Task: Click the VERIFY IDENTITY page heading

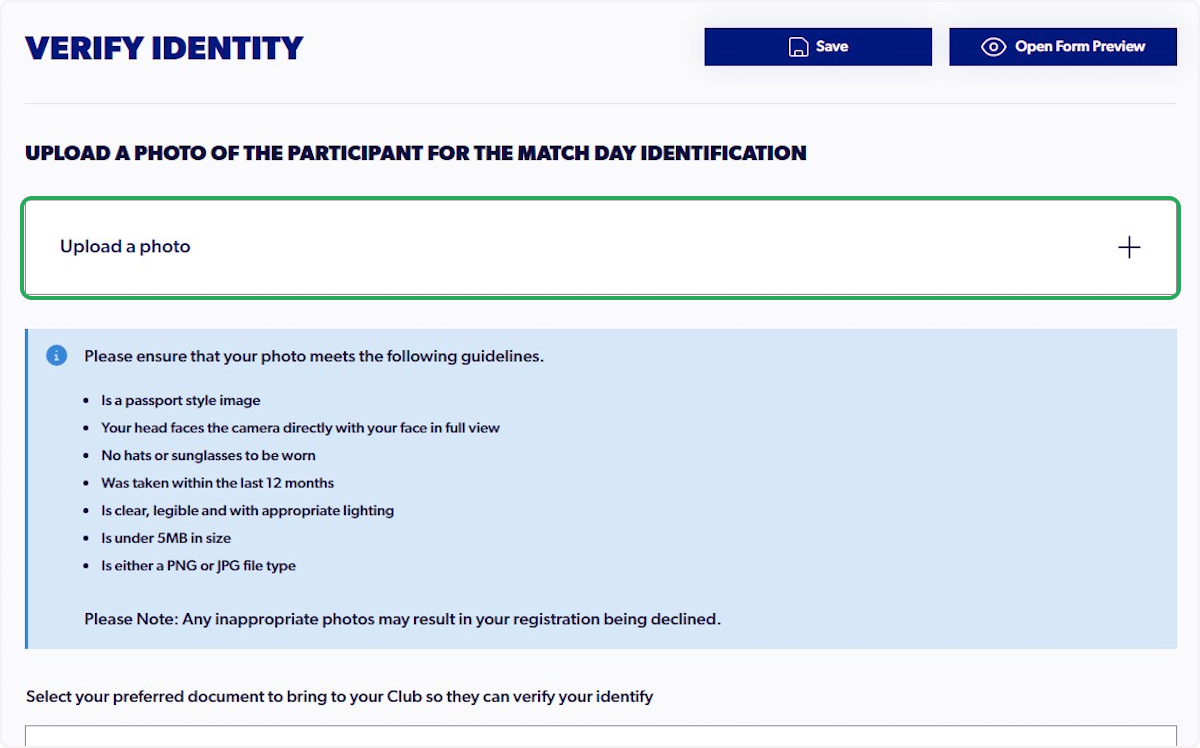Action: click(162, 47)
